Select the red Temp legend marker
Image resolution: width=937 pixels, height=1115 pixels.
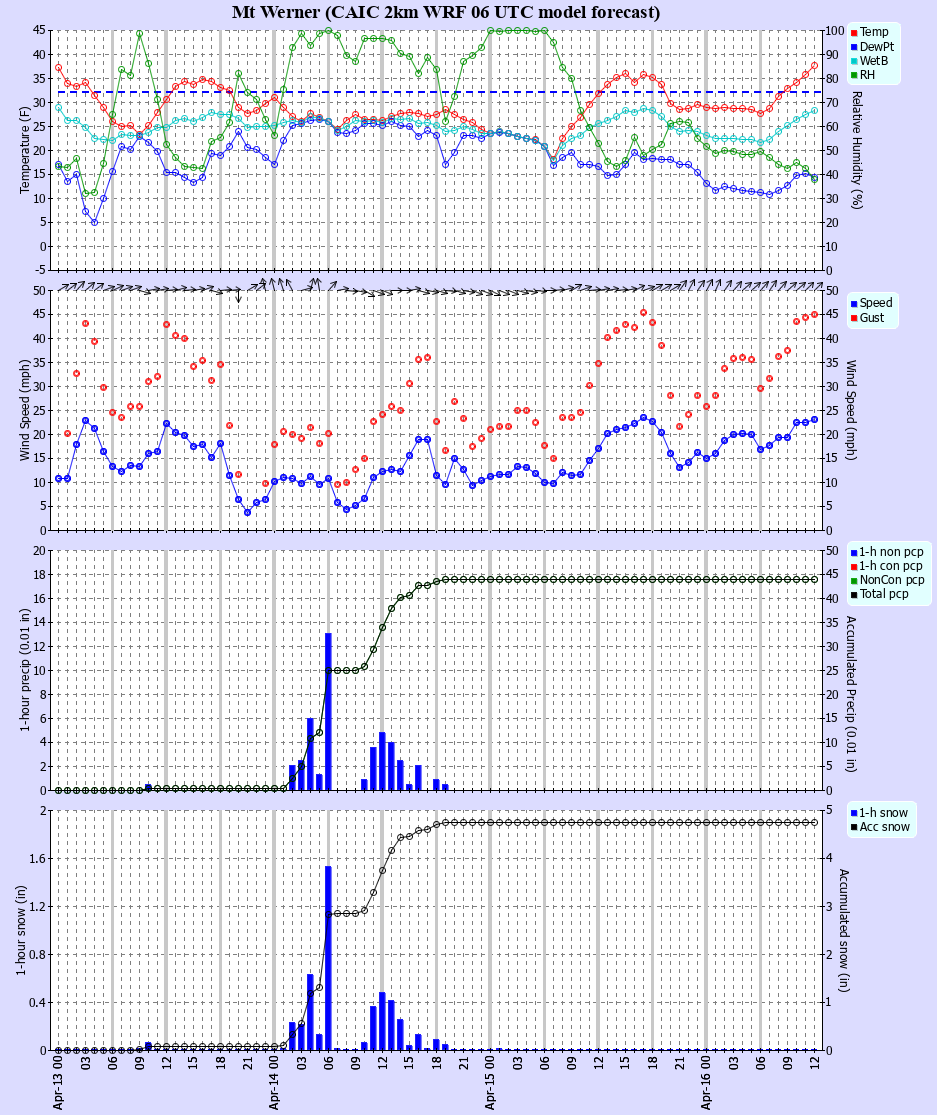pyautogui.click(x=854, y=33)
